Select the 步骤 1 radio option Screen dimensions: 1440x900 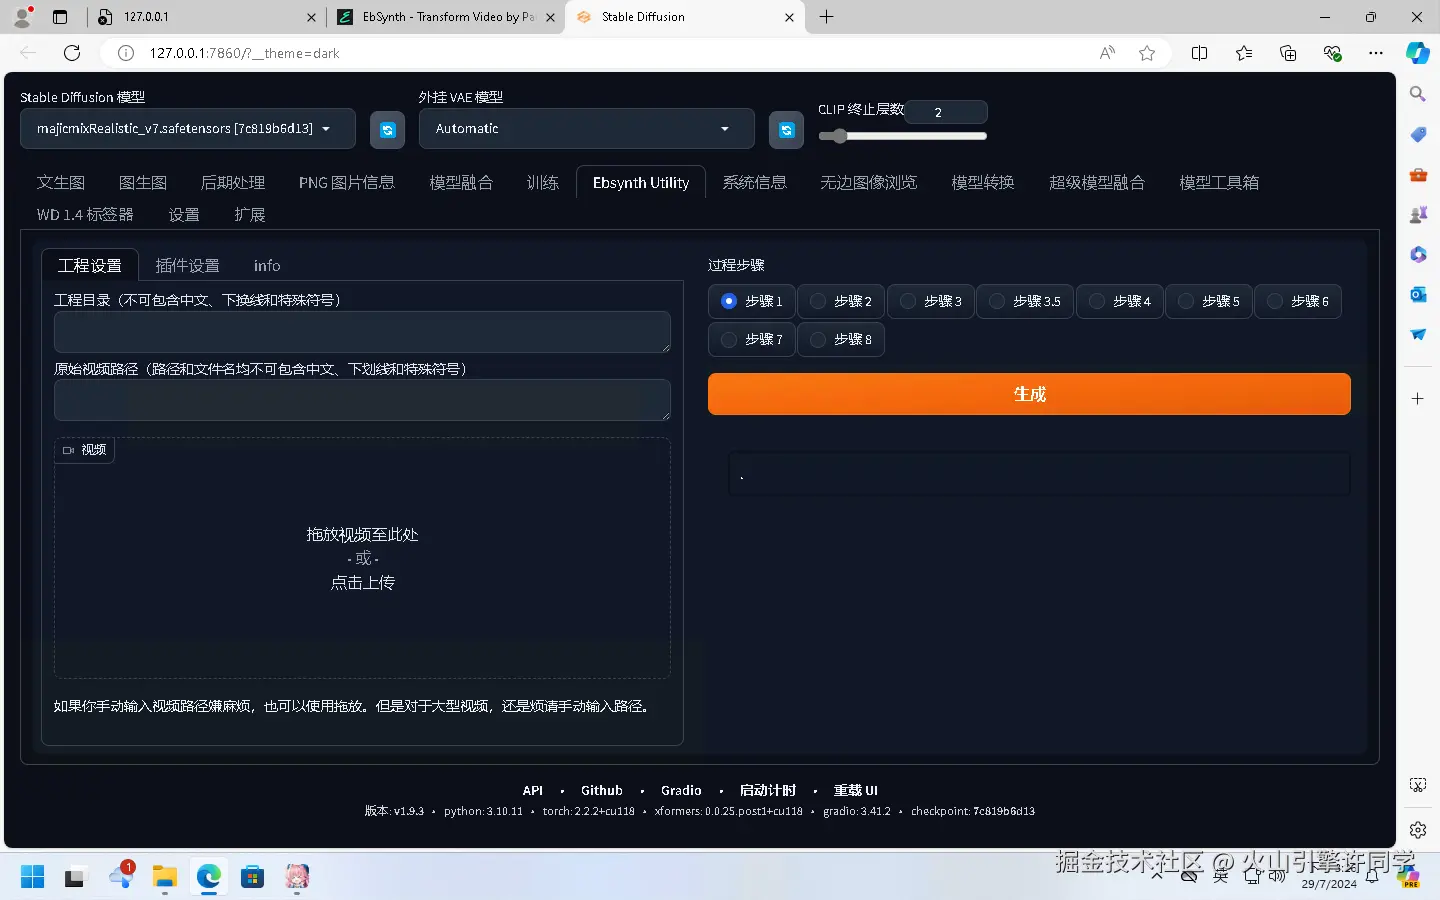tap(752, 301)
